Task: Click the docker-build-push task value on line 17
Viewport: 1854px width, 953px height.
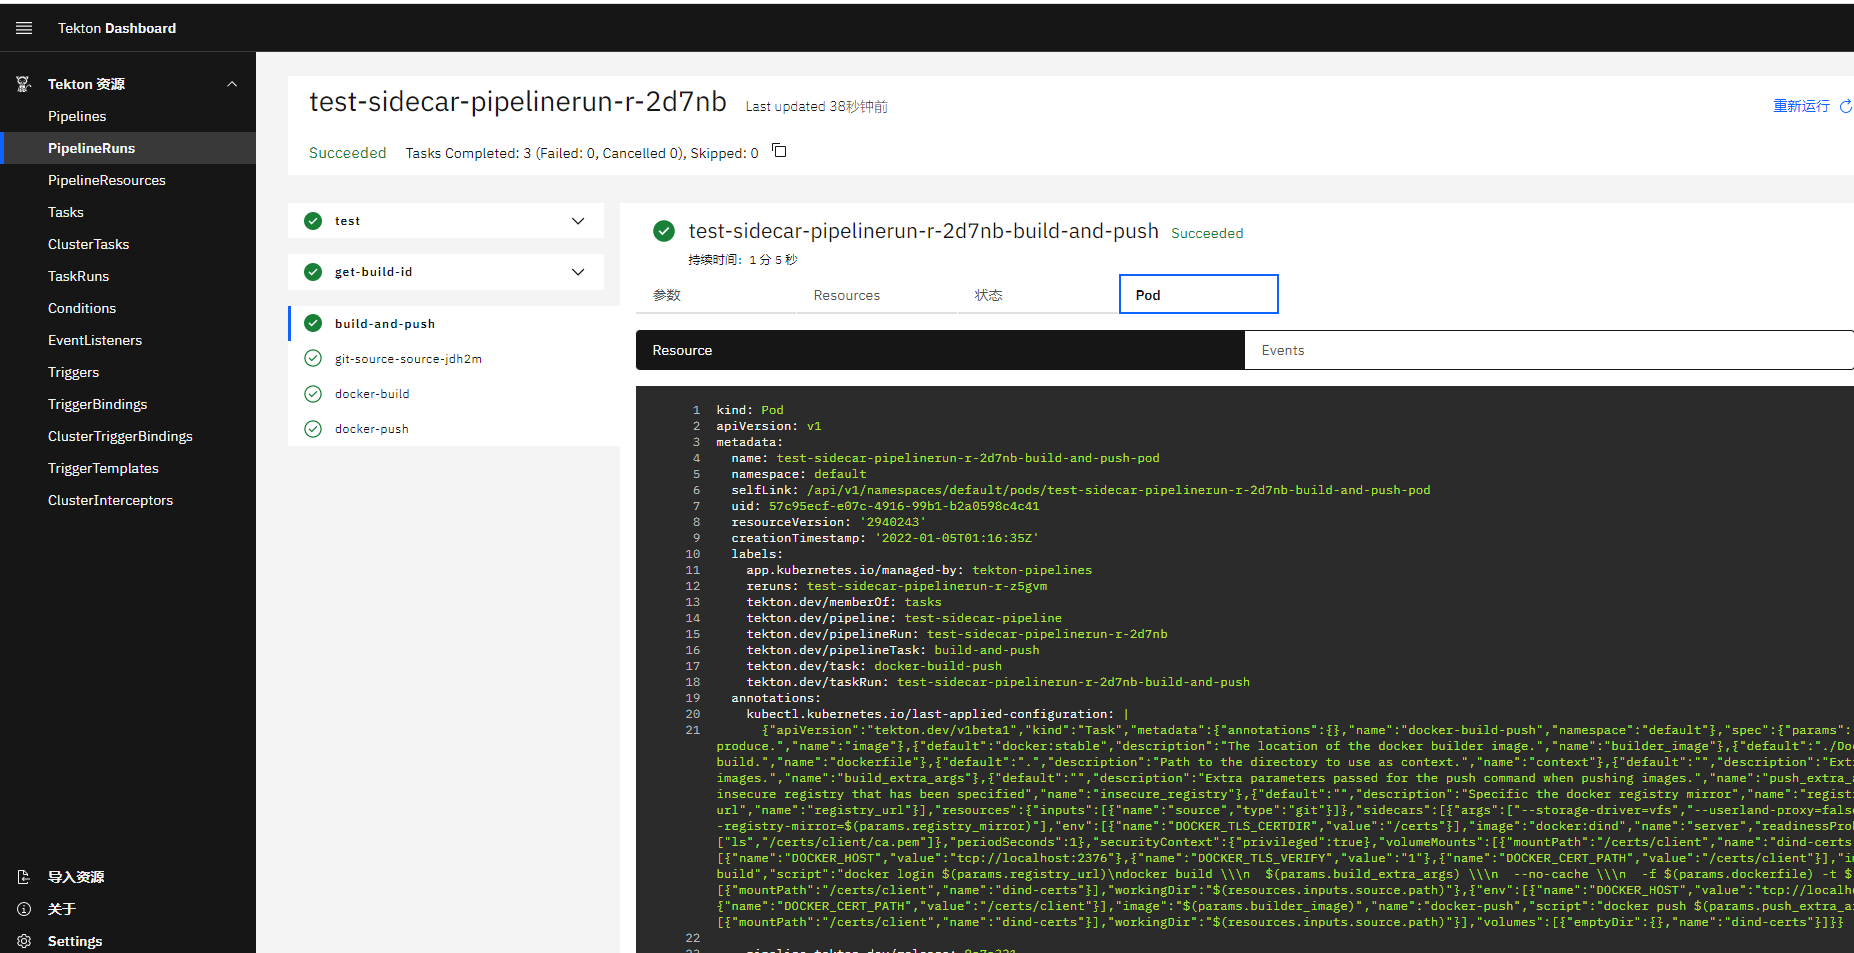Action: pyautogui.click(x=938, y=666)
